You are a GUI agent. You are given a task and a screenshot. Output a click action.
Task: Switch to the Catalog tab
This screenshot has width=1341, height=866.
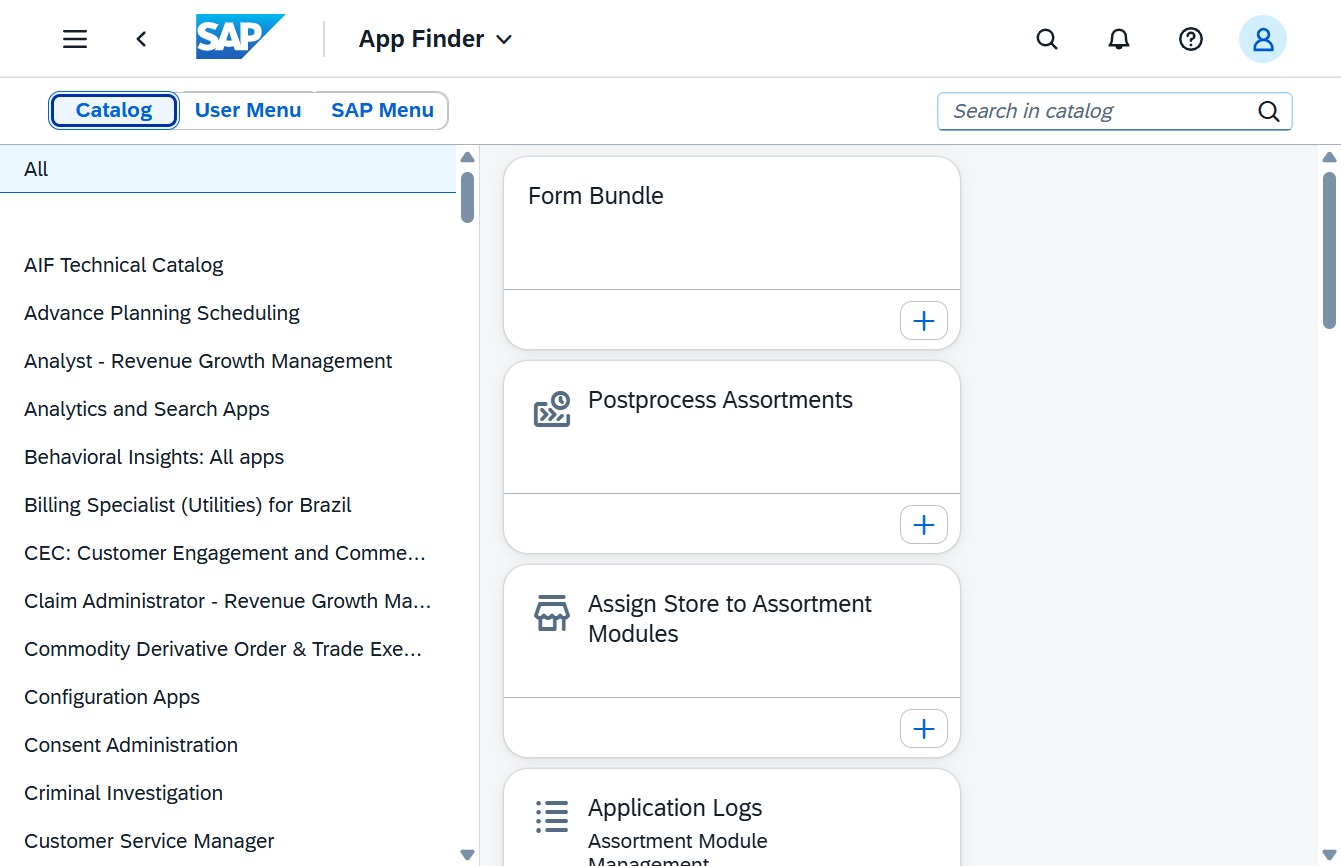114,110
